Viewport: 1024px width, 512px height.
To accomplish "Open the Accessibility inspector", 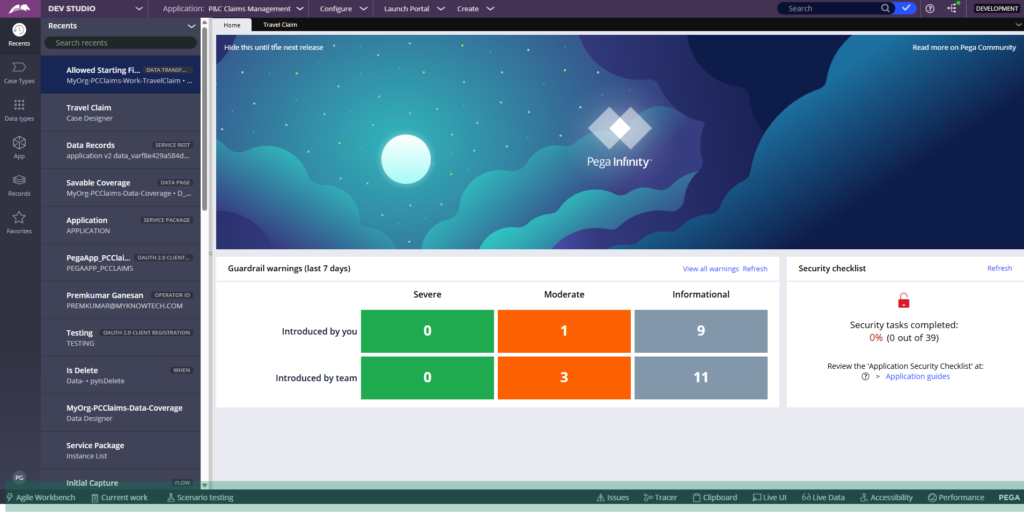I will tap(886, 498).
